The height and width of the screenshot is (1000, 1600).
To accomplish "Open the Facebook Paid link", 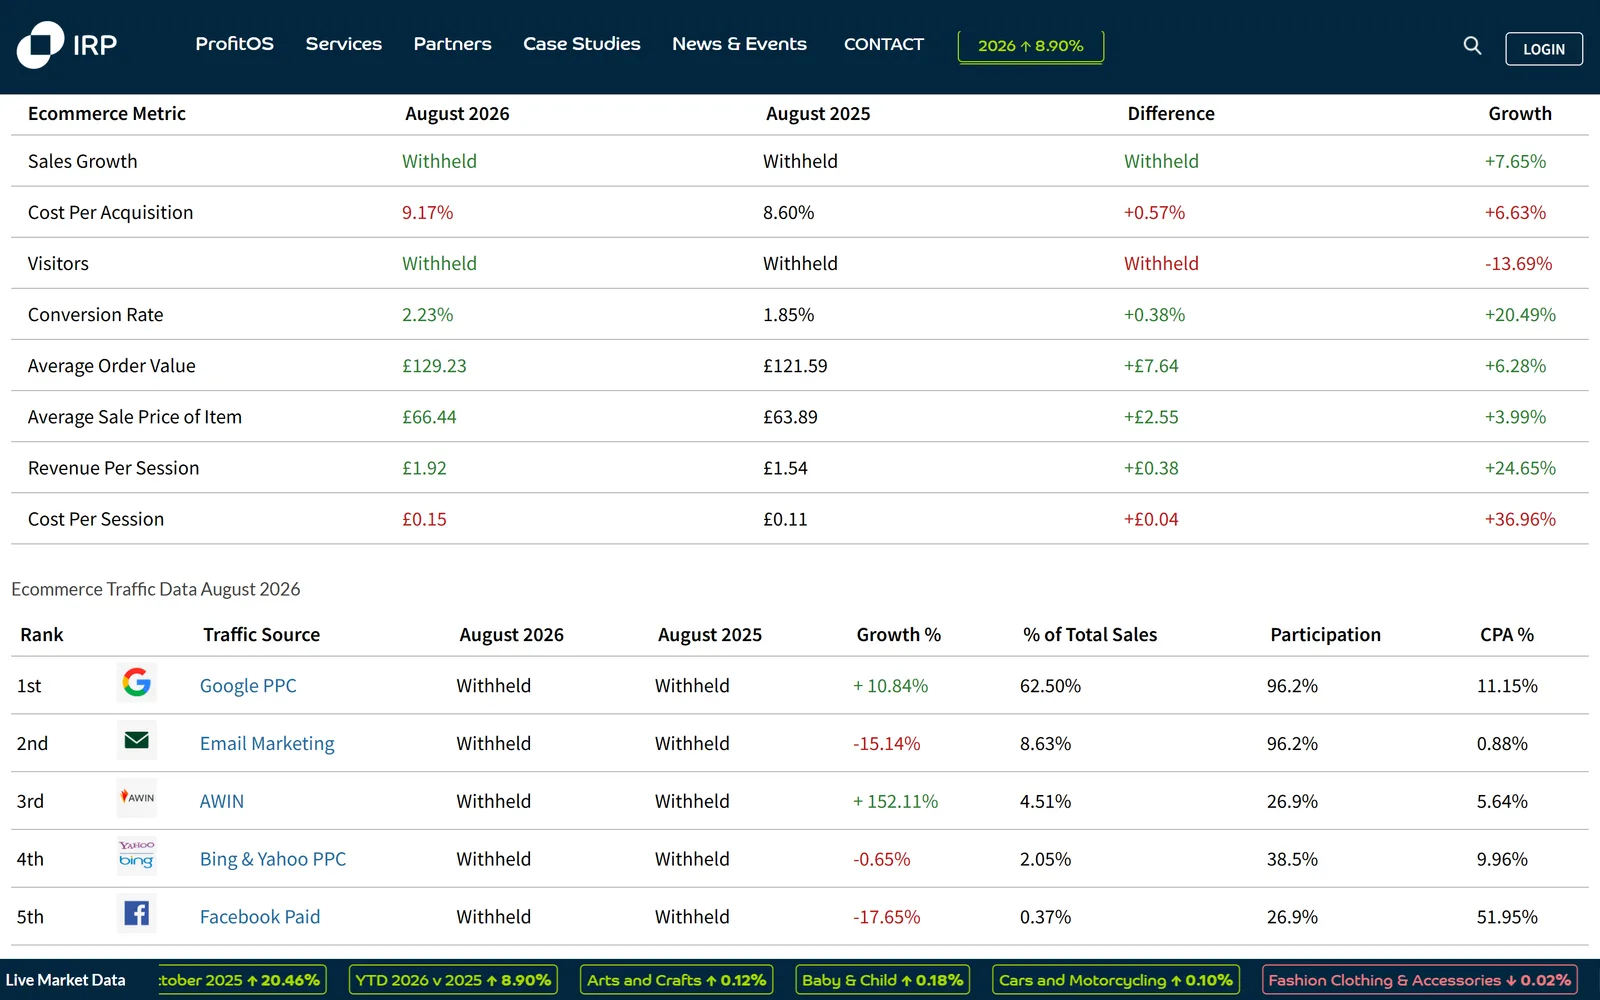I will pyautogui.click(x=260, y=917).
